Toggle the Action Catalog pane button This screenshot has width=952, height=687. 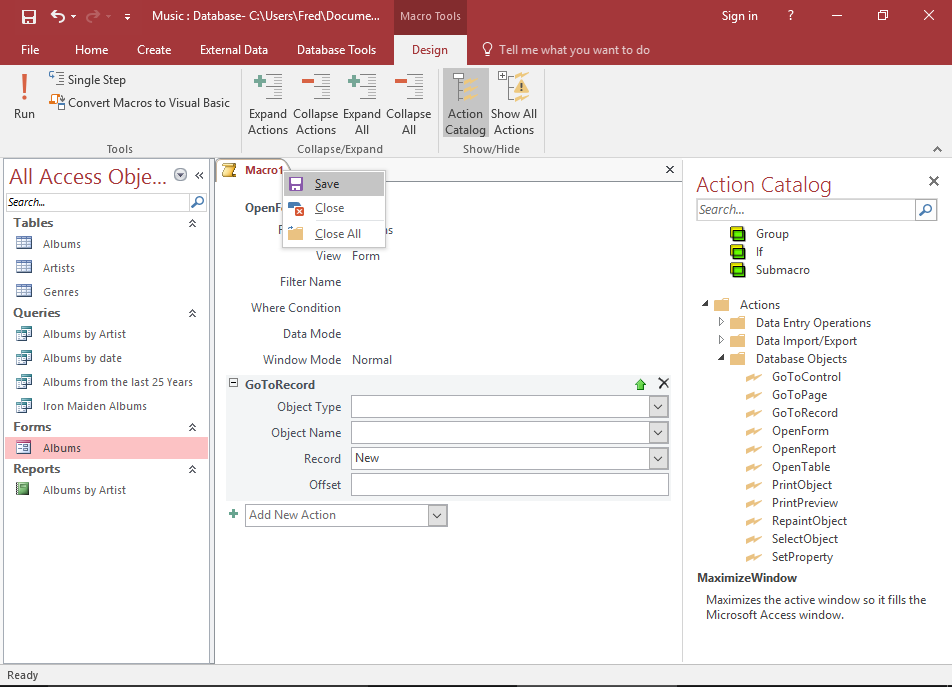tap(466, 103)
